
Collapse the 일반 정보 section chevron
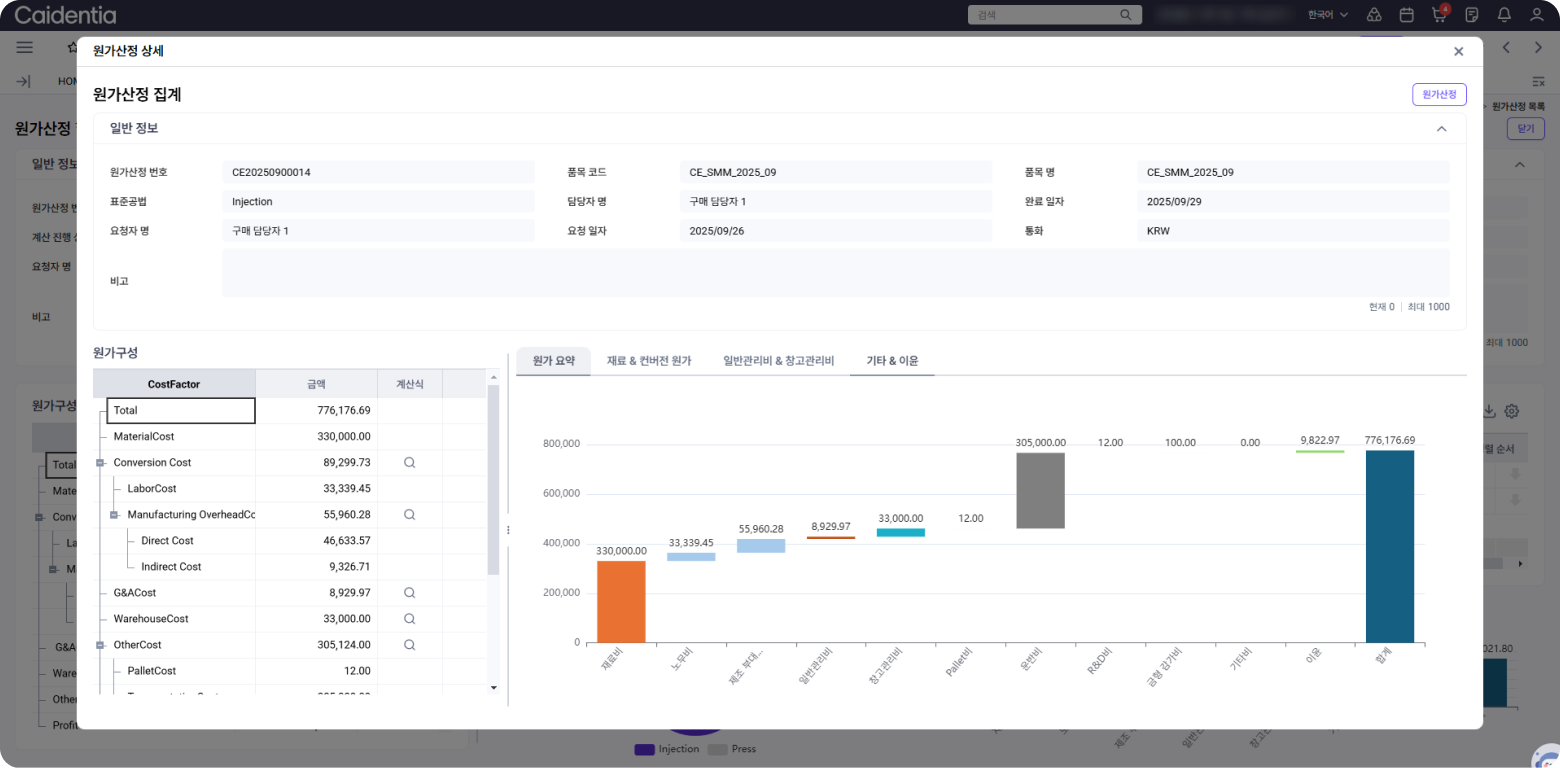[1441, 129]
